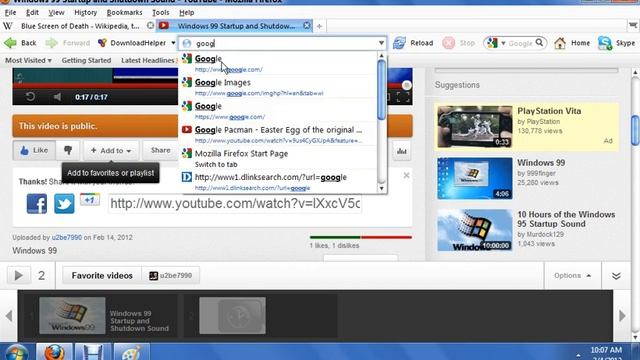Close the Windows 99 Startup YouTube tab
Image resolution: width=640 pixels, height=360 pixels.
tap(307, 26)
